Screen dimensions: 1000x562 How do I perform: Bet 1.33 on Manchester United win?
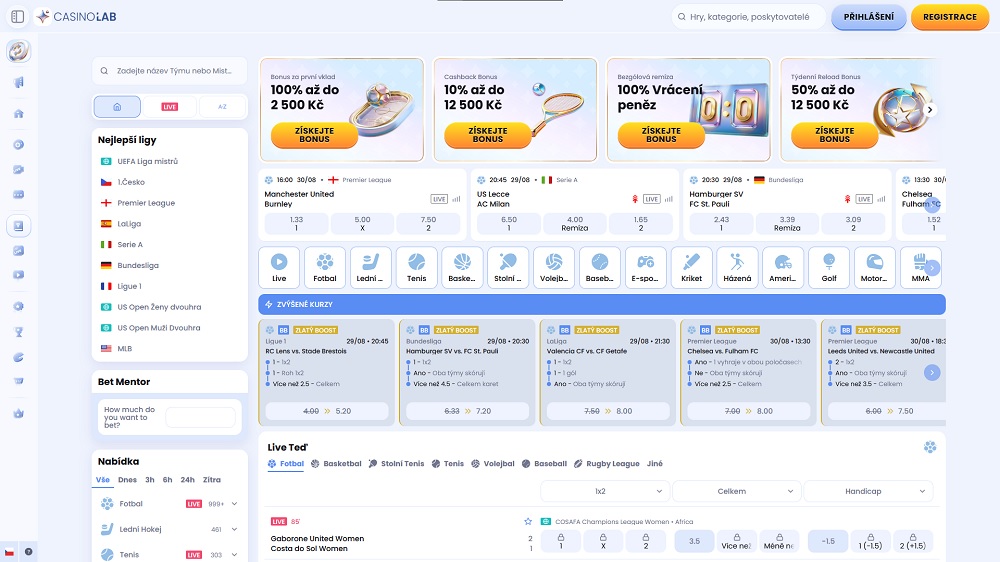pyautogui.click(x=297, y=224)
